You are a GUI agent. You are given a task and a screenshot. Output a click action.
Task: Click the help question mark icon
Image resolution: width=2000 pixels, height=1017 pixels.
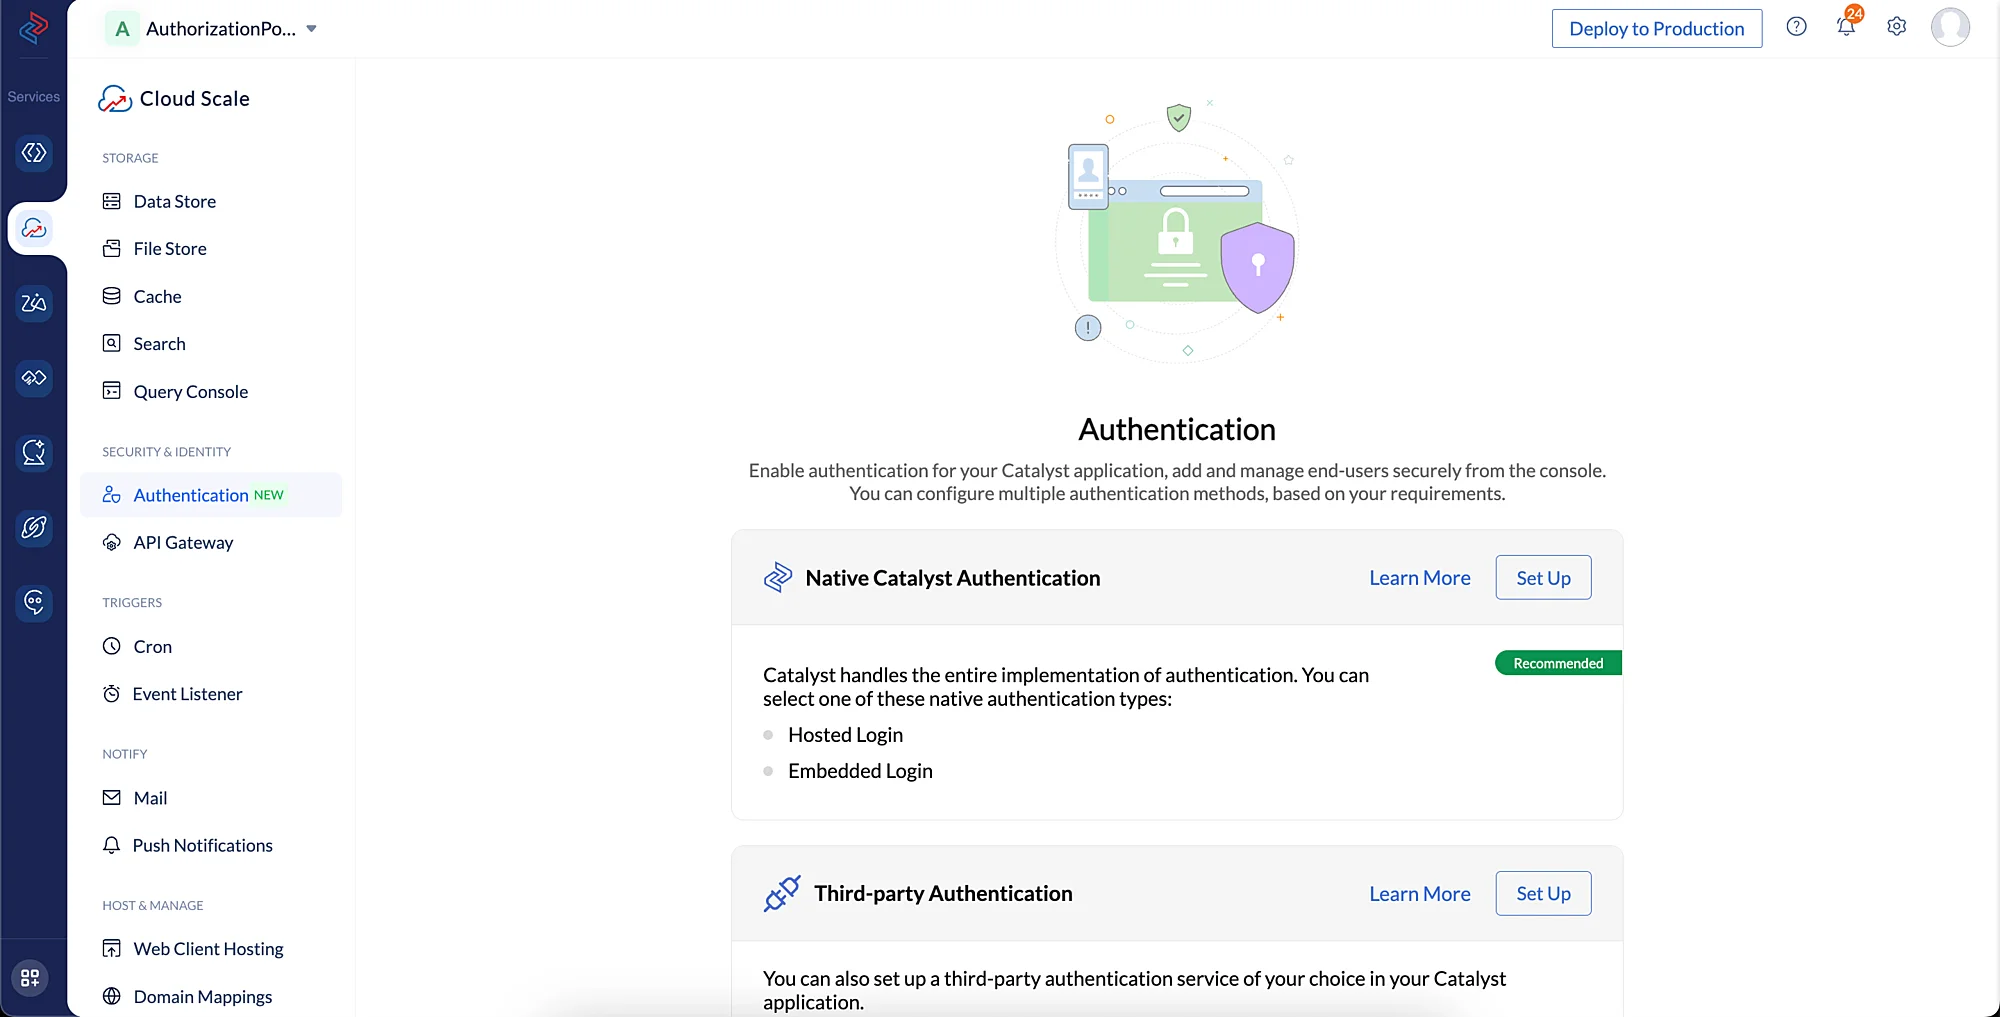point(1796,27)
